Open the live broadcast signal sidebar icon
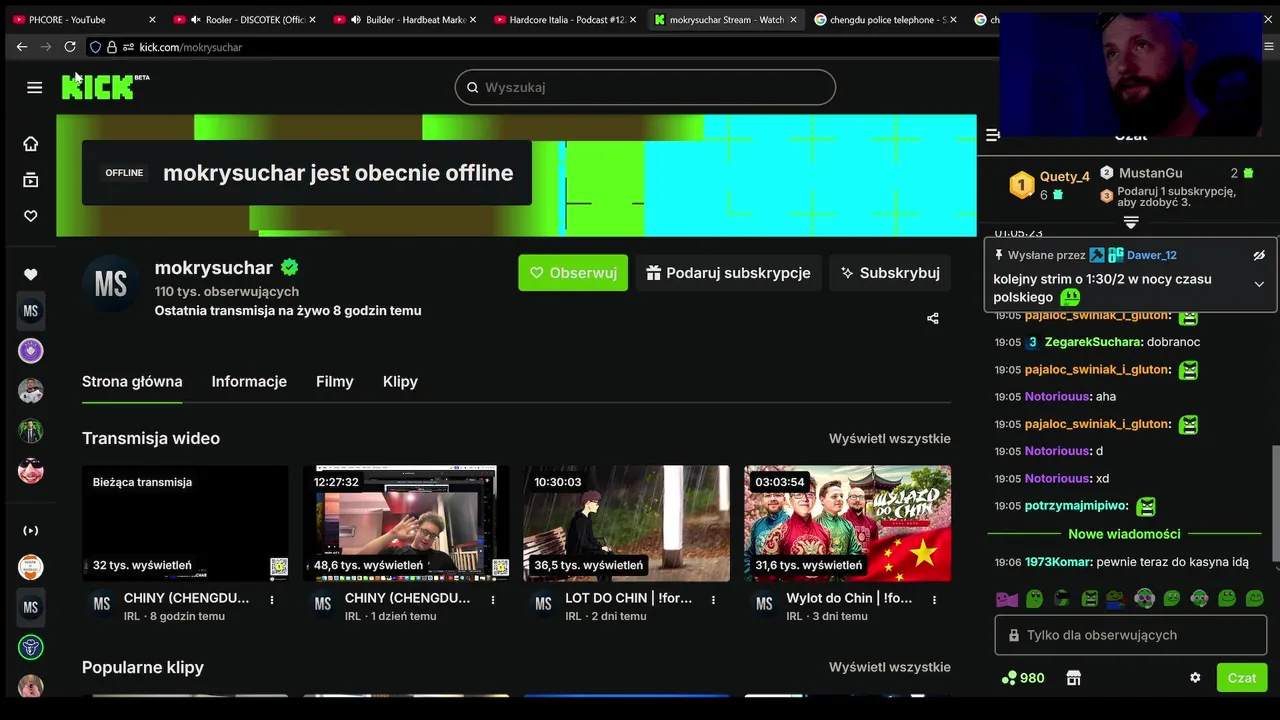 [x=31, y=531]
